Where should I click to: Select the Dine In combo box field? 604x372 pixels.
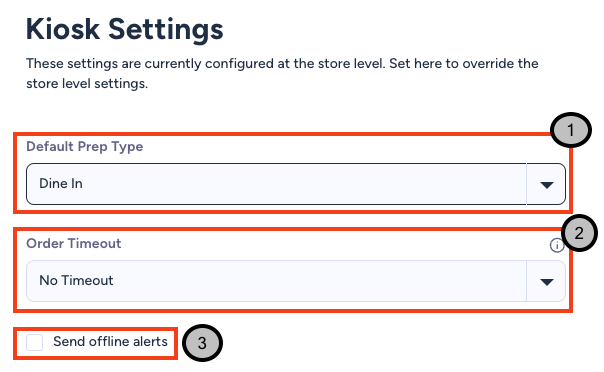(x=296, y=184)
